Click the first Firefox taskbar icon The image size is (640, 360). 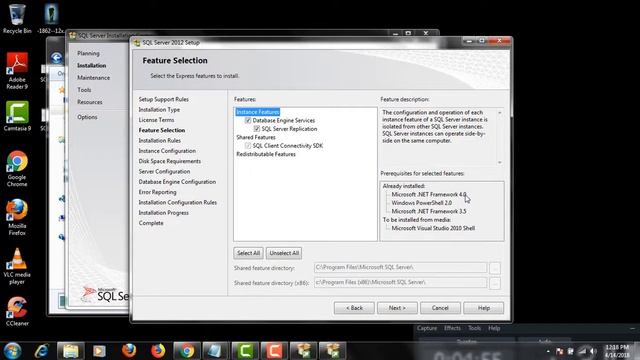(x=129, y=351)
